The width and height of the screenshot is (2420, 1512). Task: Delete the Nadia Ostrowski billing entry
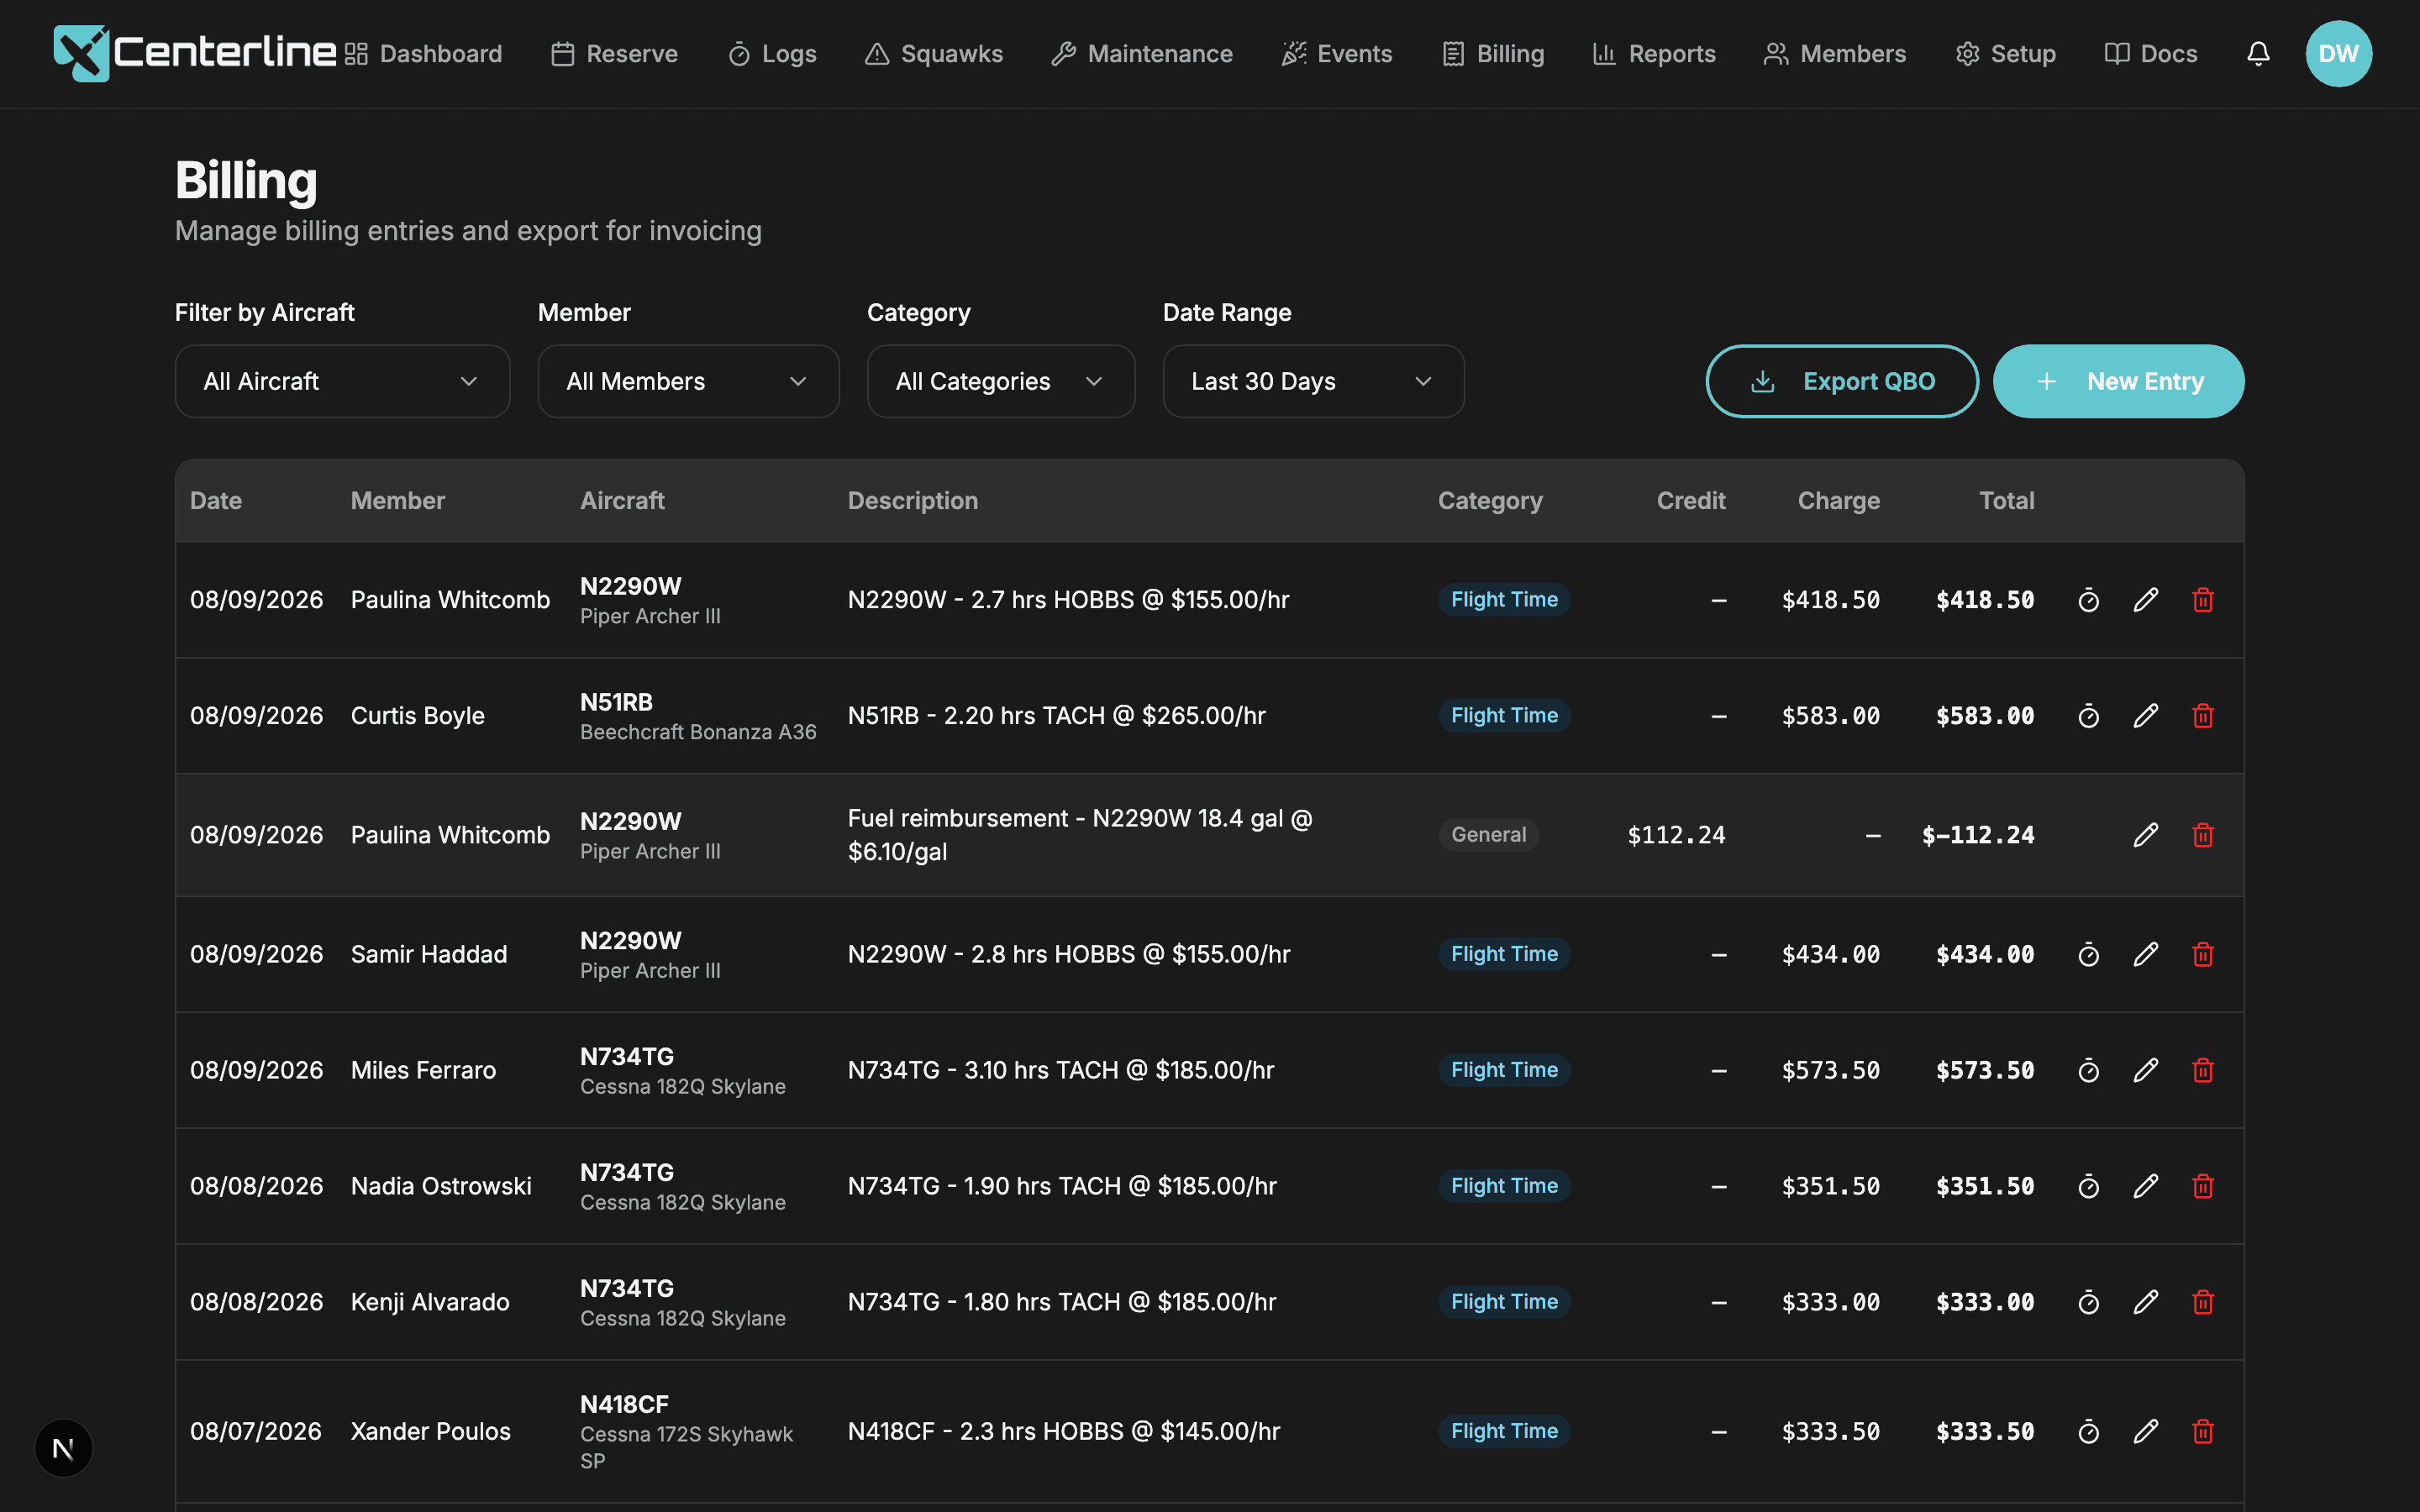pos(2203,1187)
